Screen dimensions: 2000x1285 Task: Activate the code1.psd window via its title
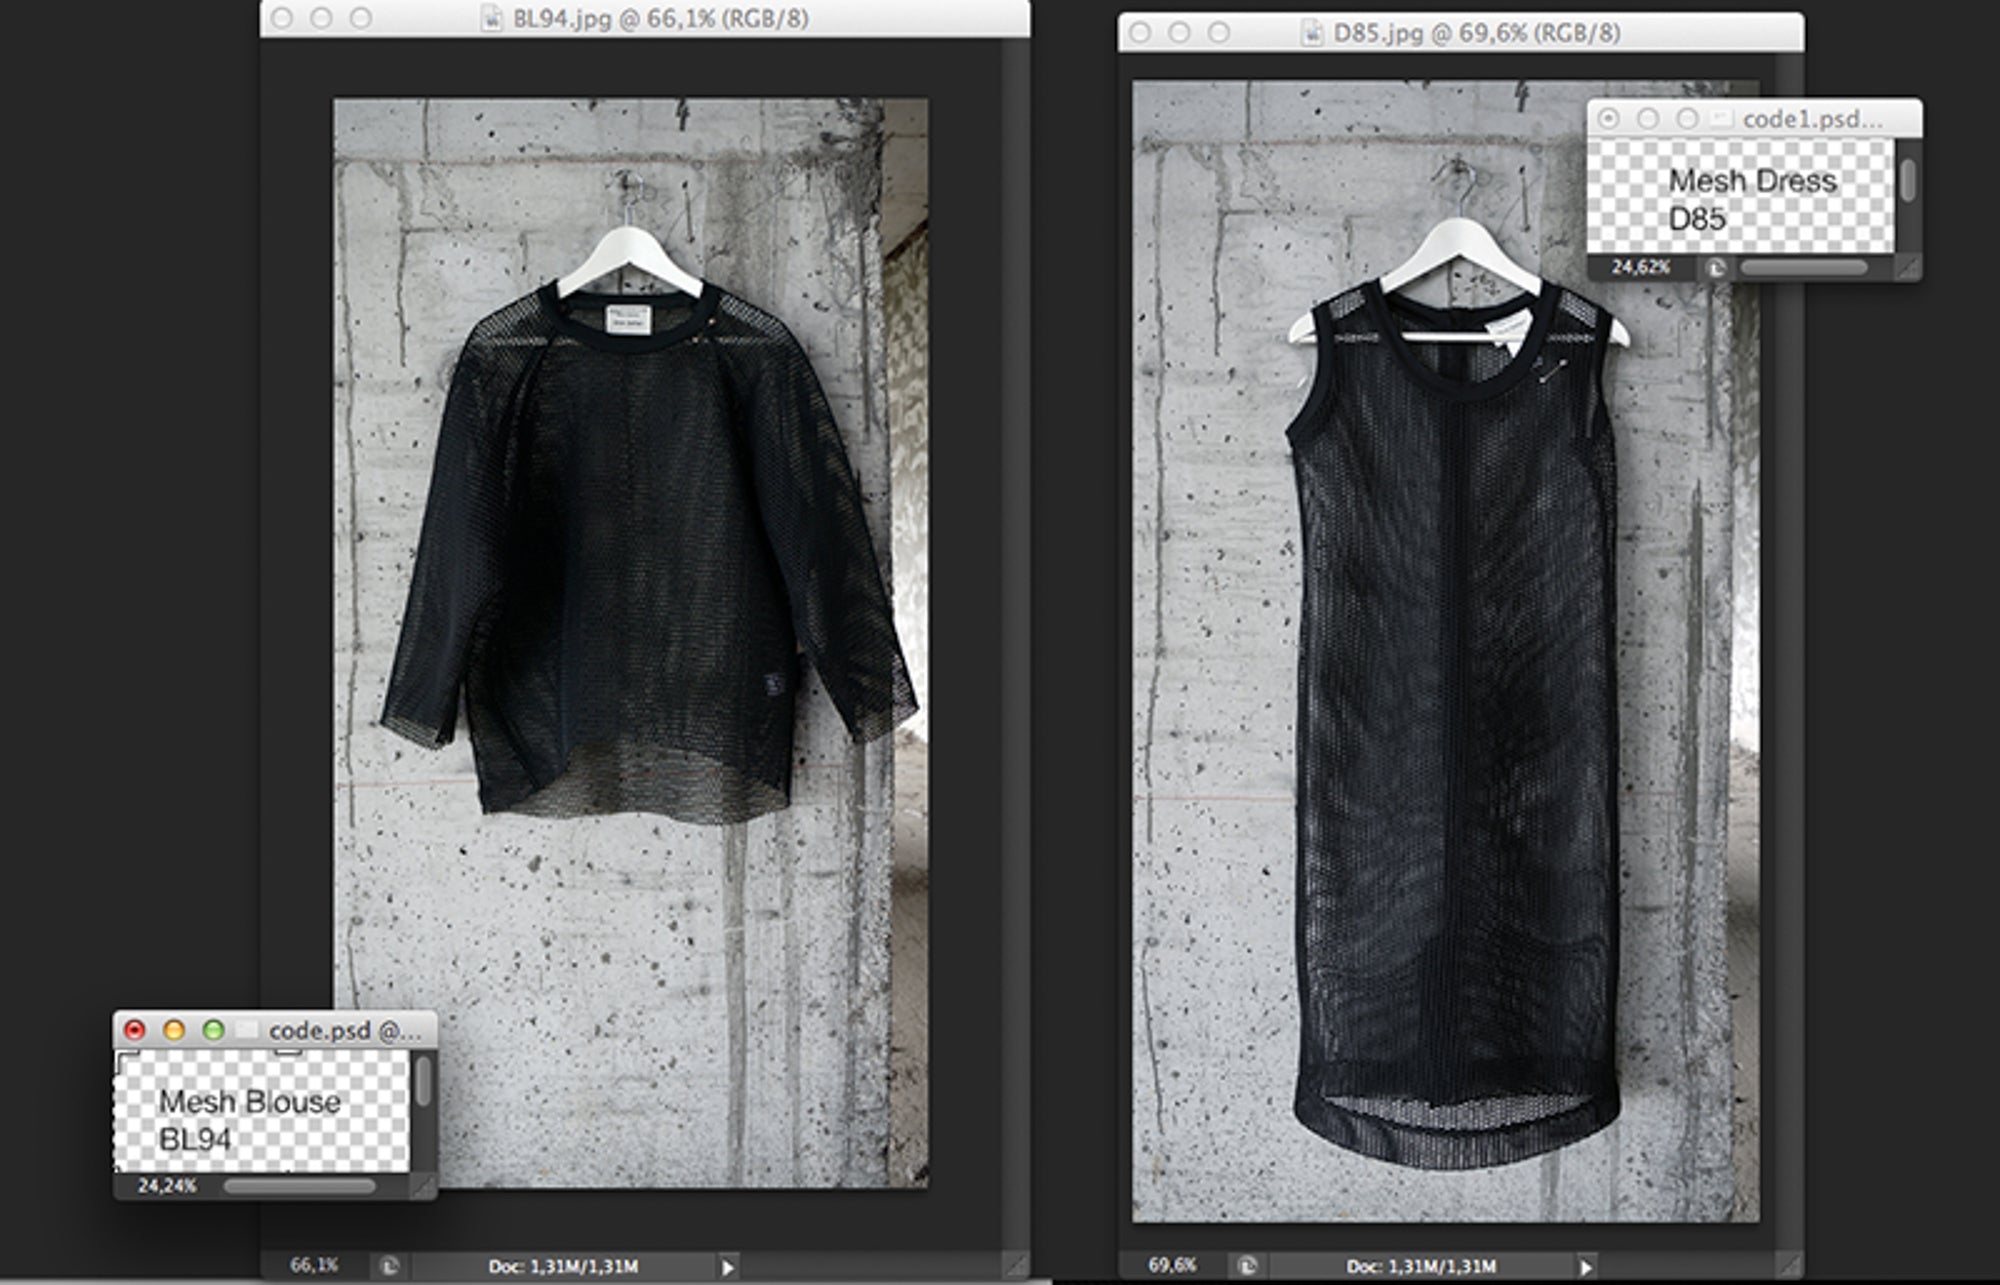1811,119
